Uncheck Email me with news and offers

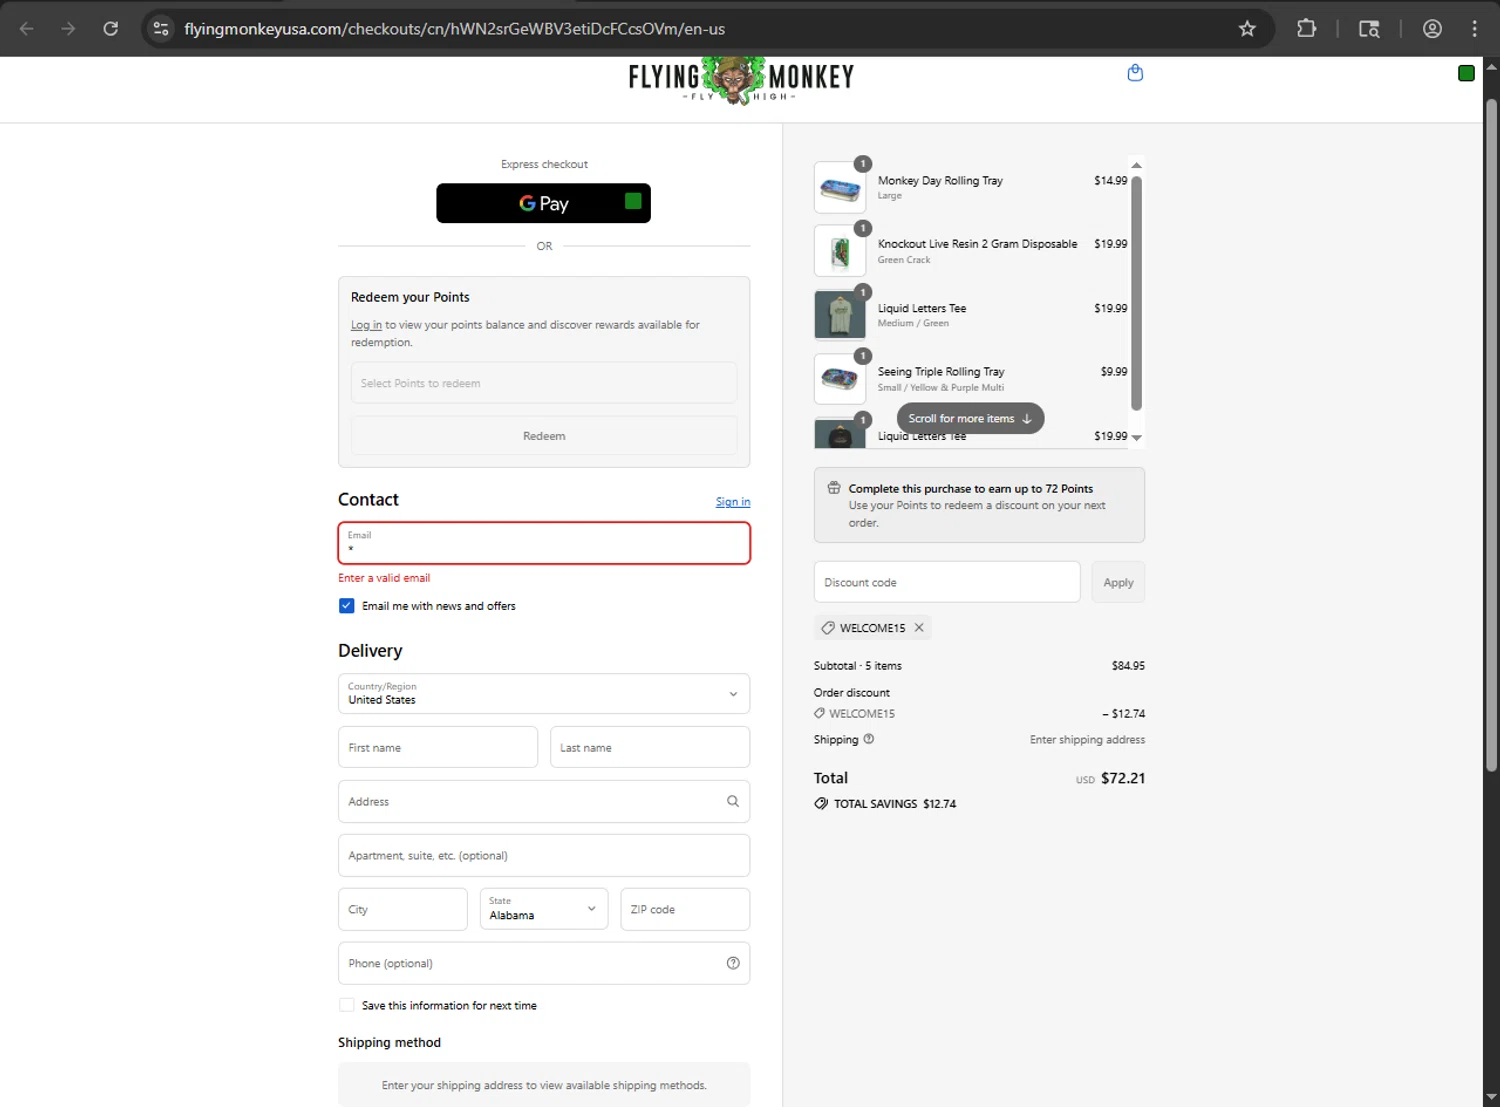[x=346, y=606]
